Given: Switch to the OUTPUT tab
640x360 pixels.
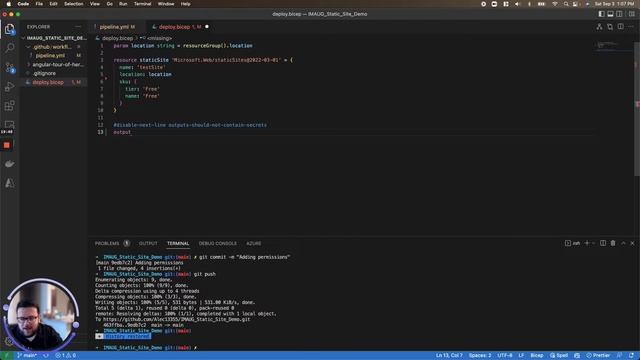Looking at the screenshot, I should (x=148, y=243).
